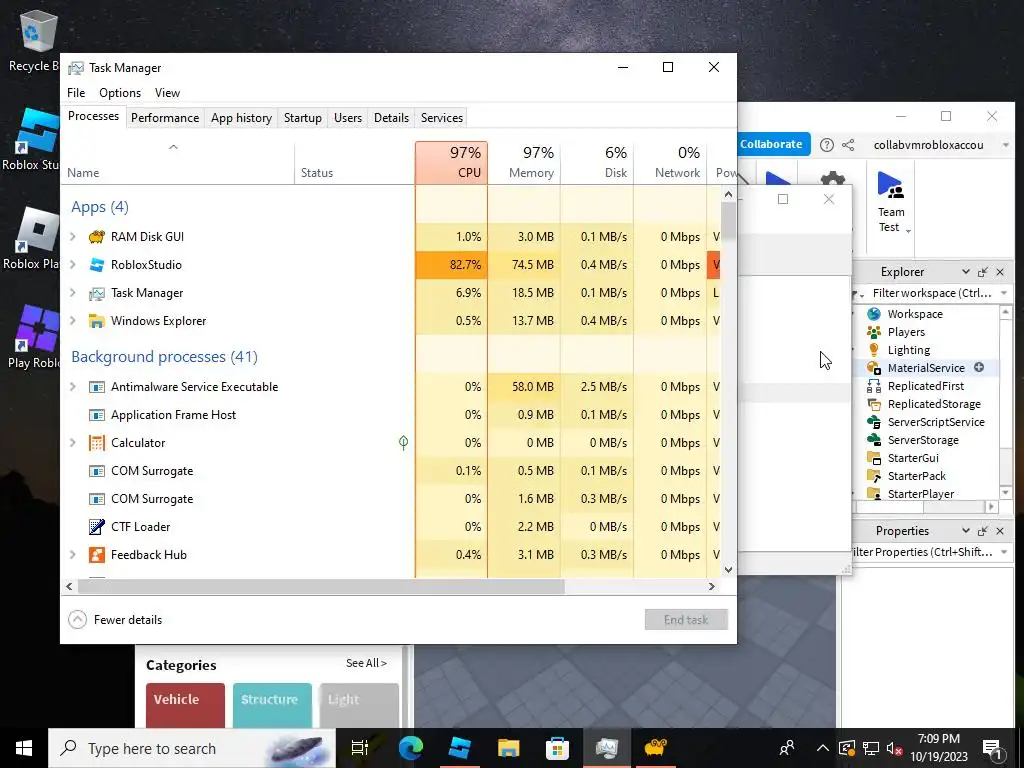The image size is (1024, 768).
Task: Click Fewer details toggle
Action: point(116,620)
